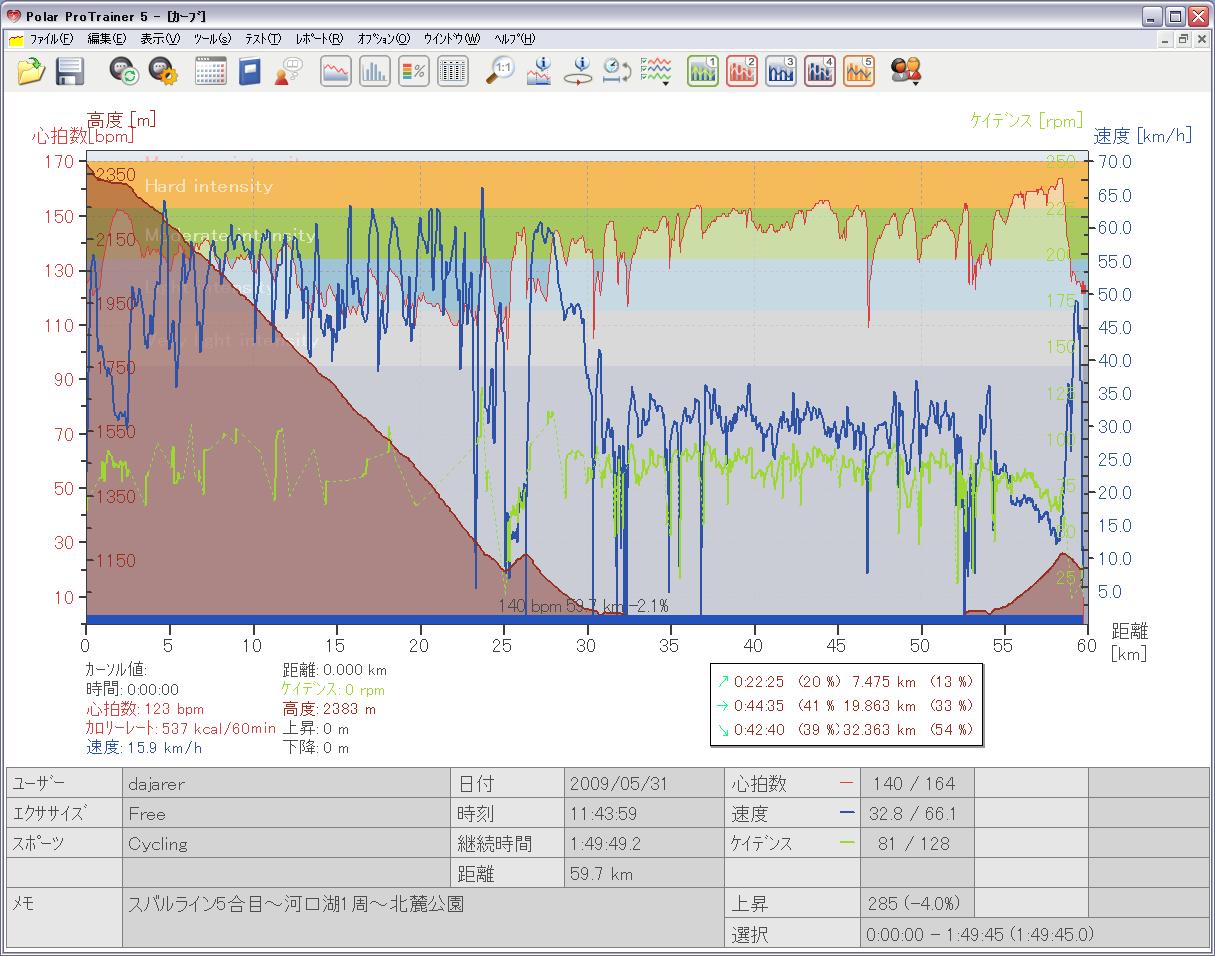The image size is (1215, 956).
Task: Open the curve selection checklist dropdown
Action: [655, 71]
